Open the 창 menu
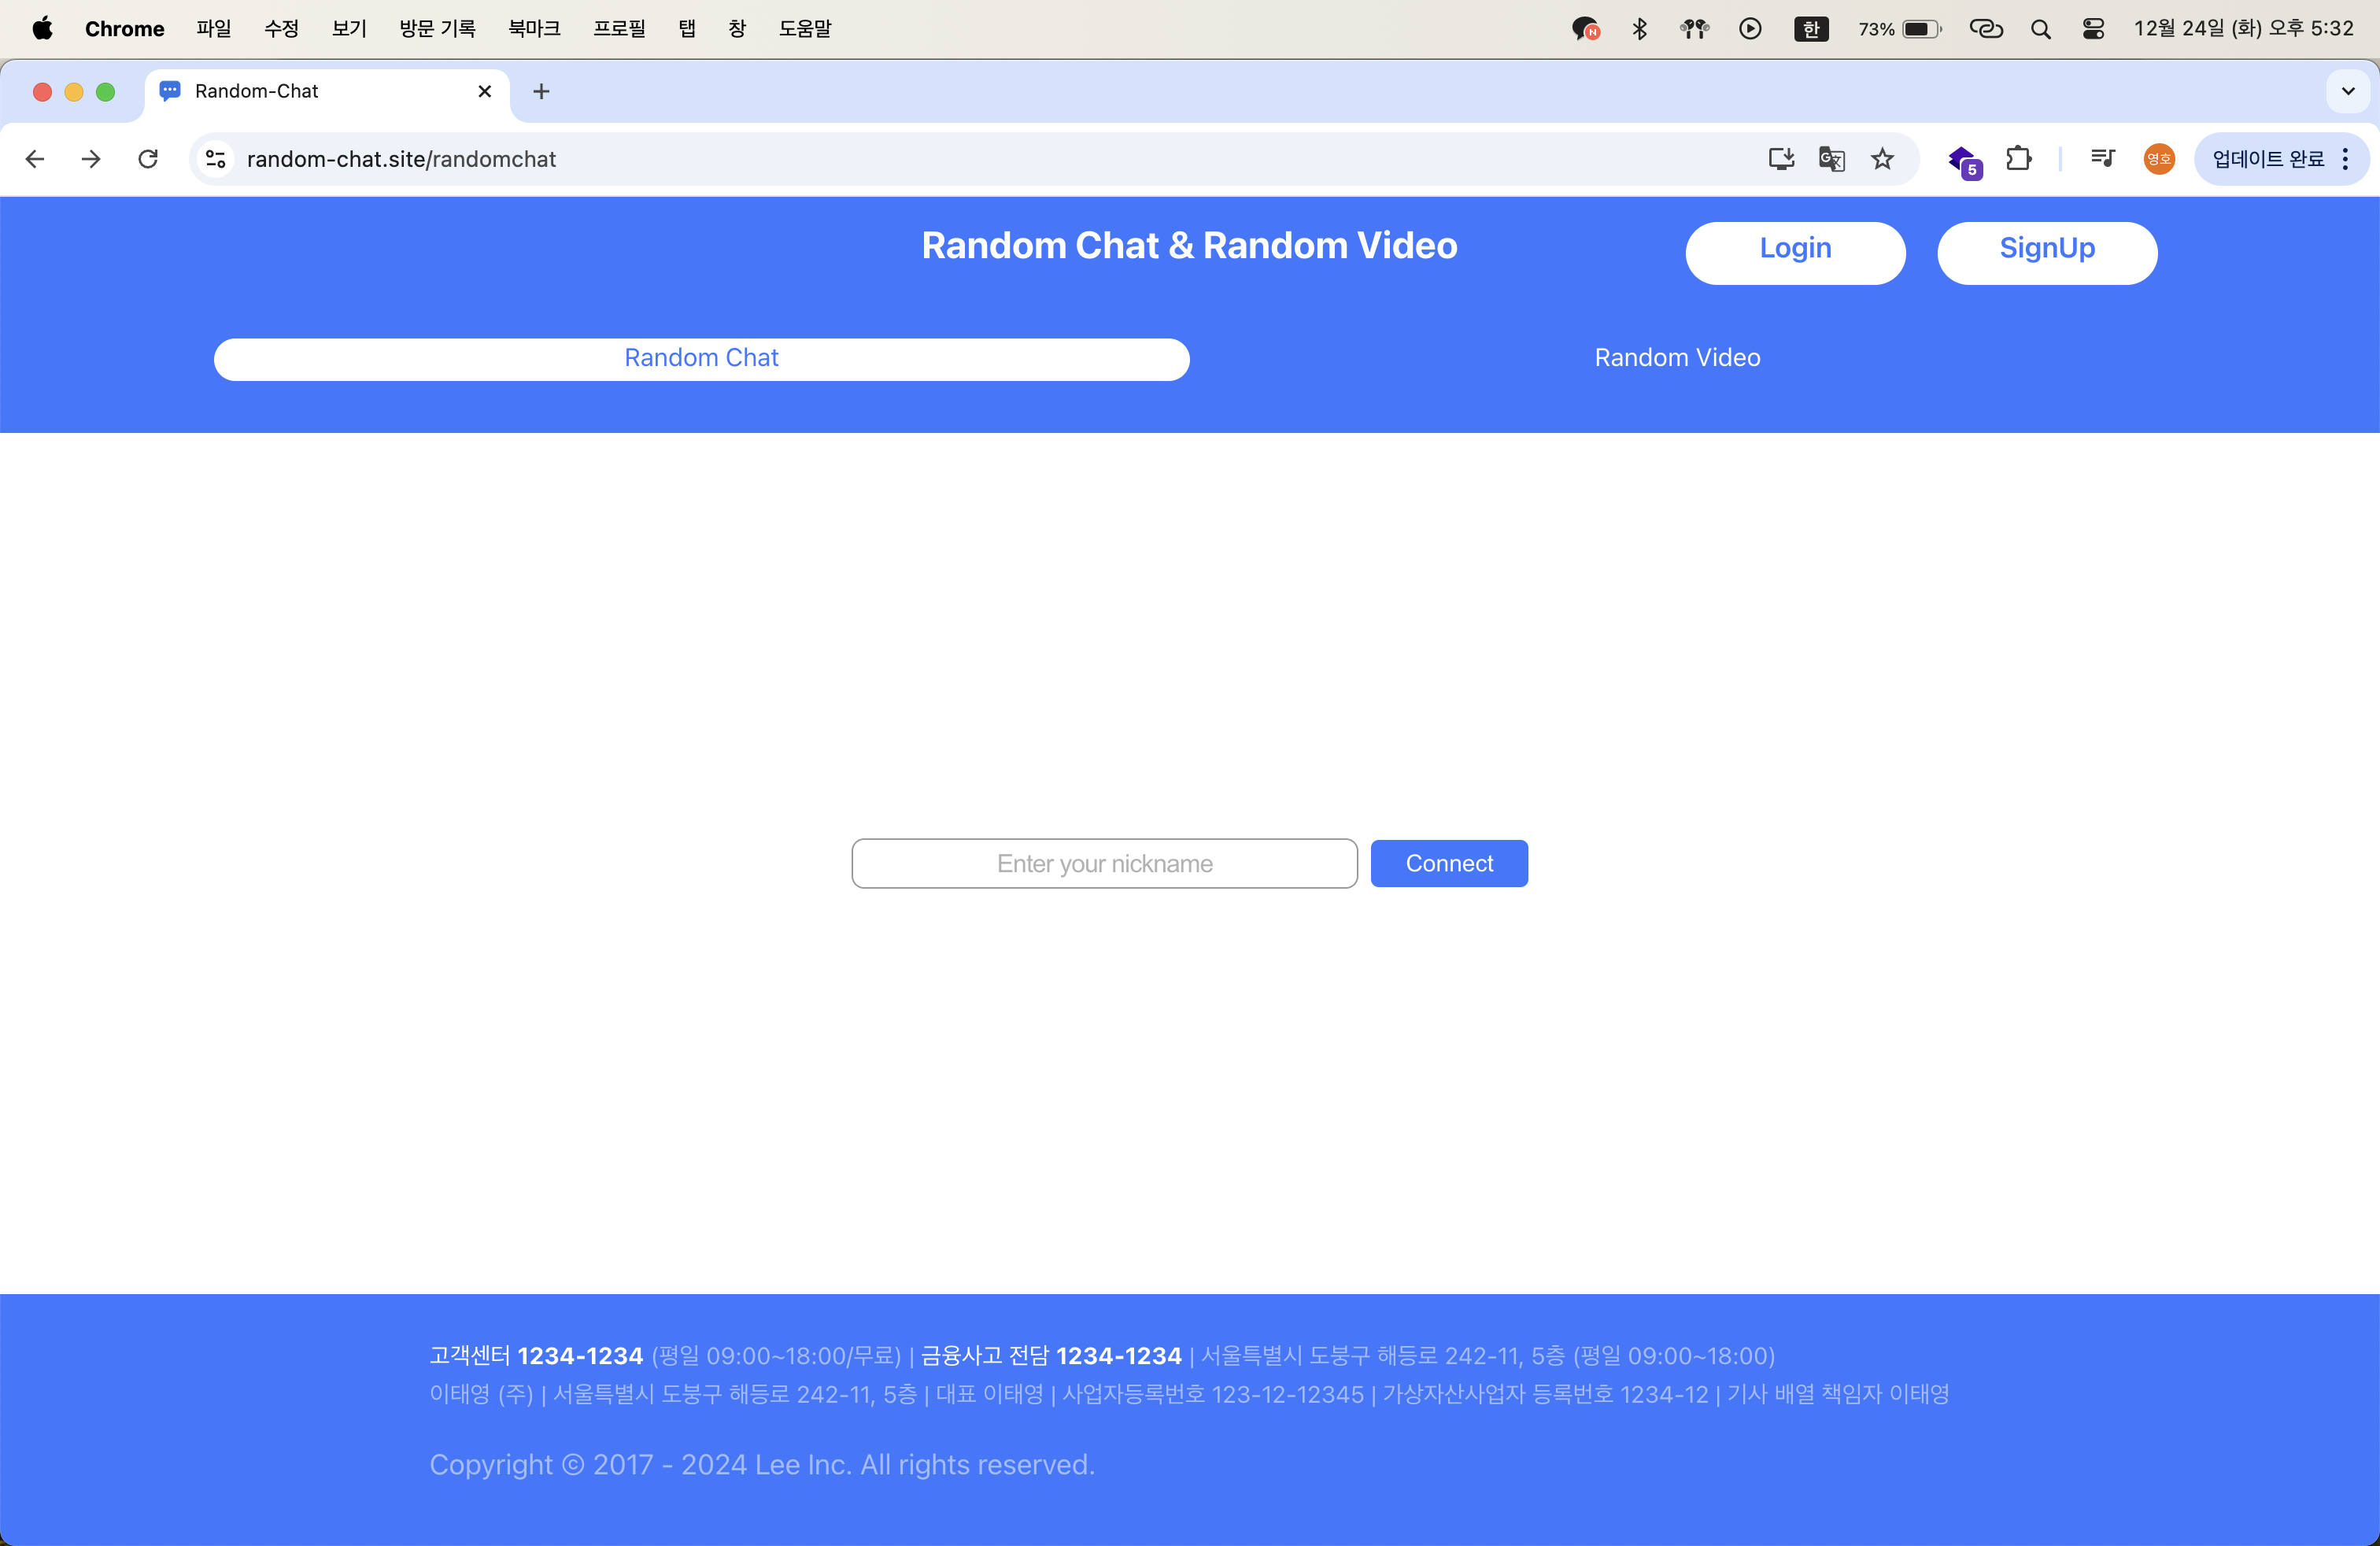The width and height of the screenshot is (2380, 1546). (x=737, y=29)
